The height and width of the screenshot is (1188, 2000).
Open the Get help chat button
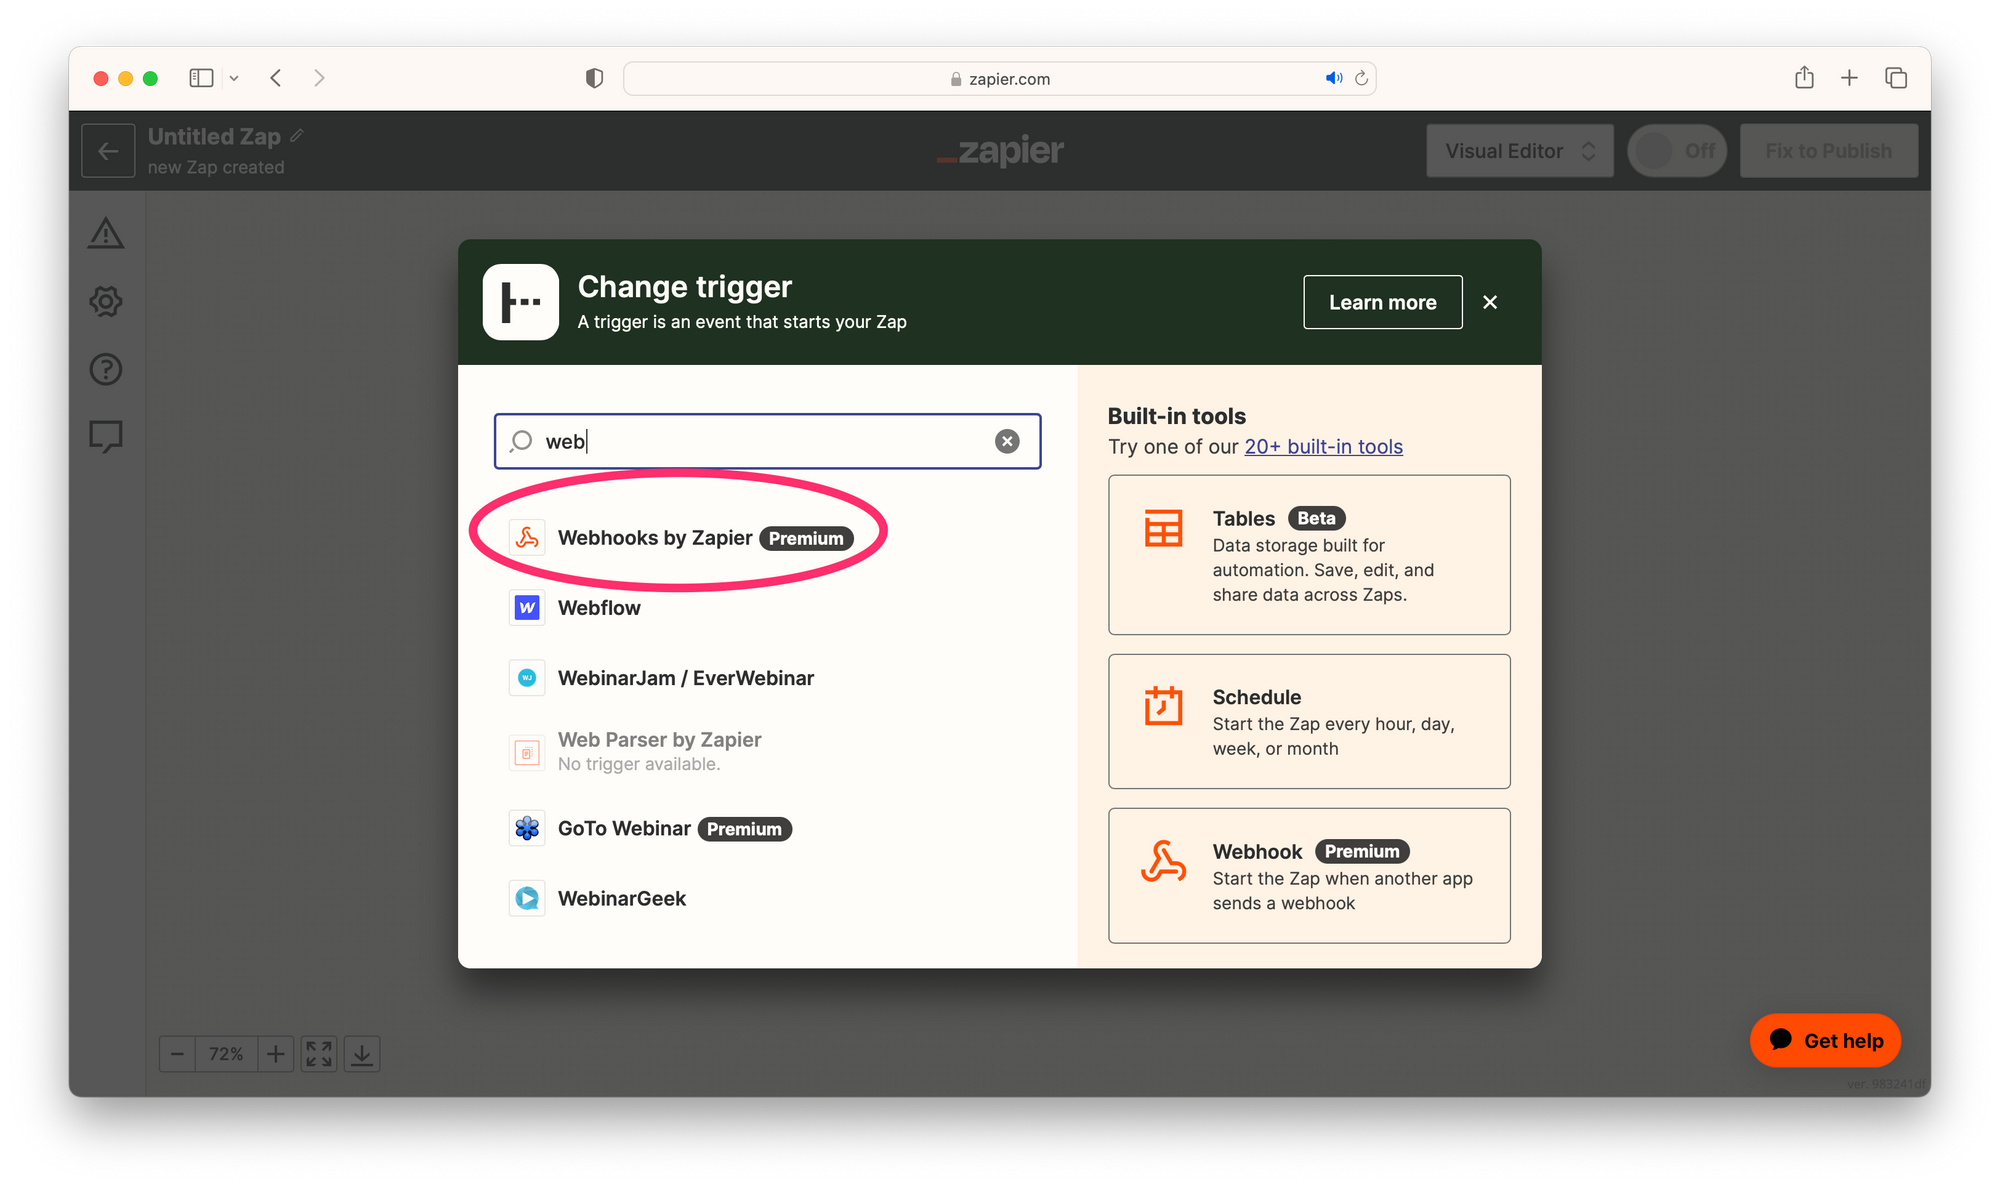[1825, 1041]
